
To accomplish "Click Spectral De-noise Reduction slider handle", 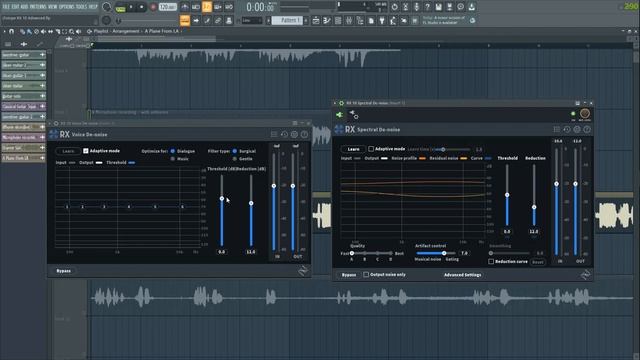I will point(534,207).
